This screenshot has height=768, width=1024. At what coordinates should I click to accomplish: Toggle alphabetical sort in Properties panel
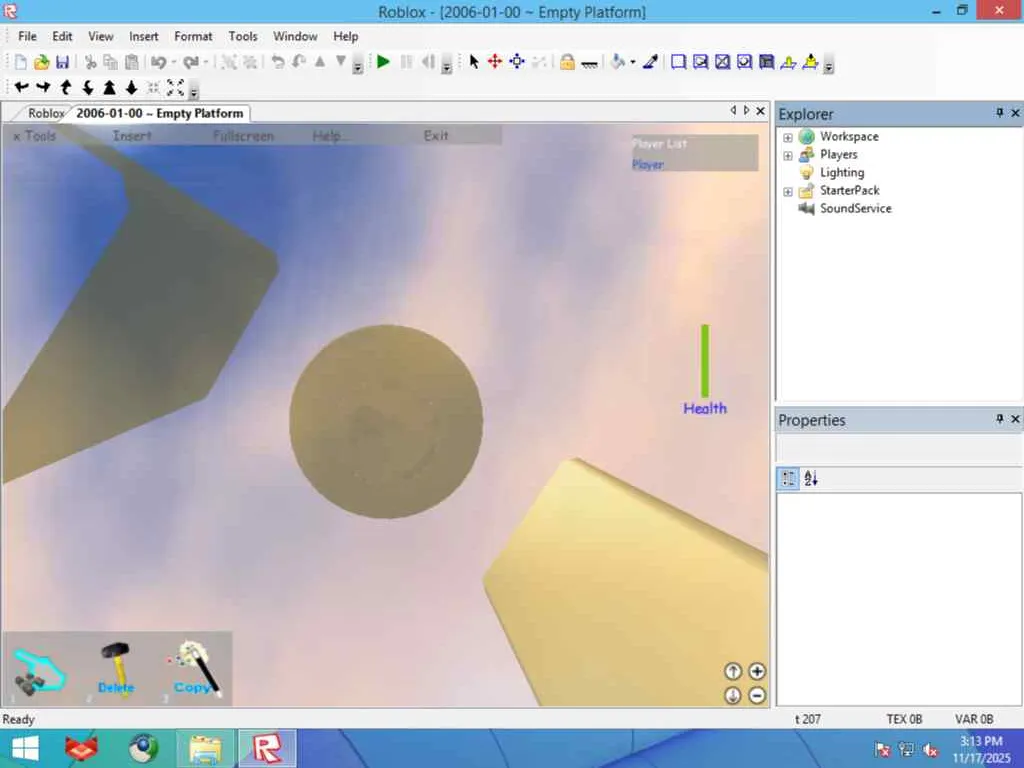[x=811, y=478]
